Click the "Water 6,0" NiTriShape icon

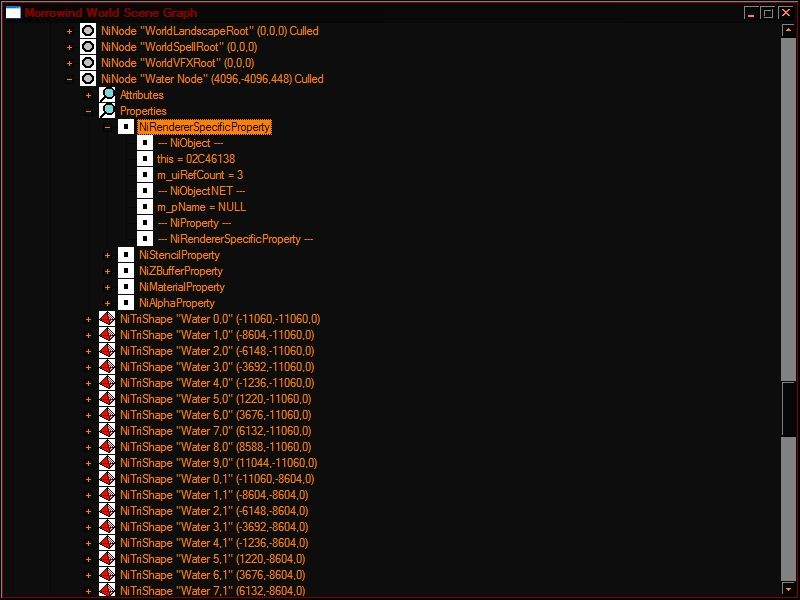tap(107, 415)
